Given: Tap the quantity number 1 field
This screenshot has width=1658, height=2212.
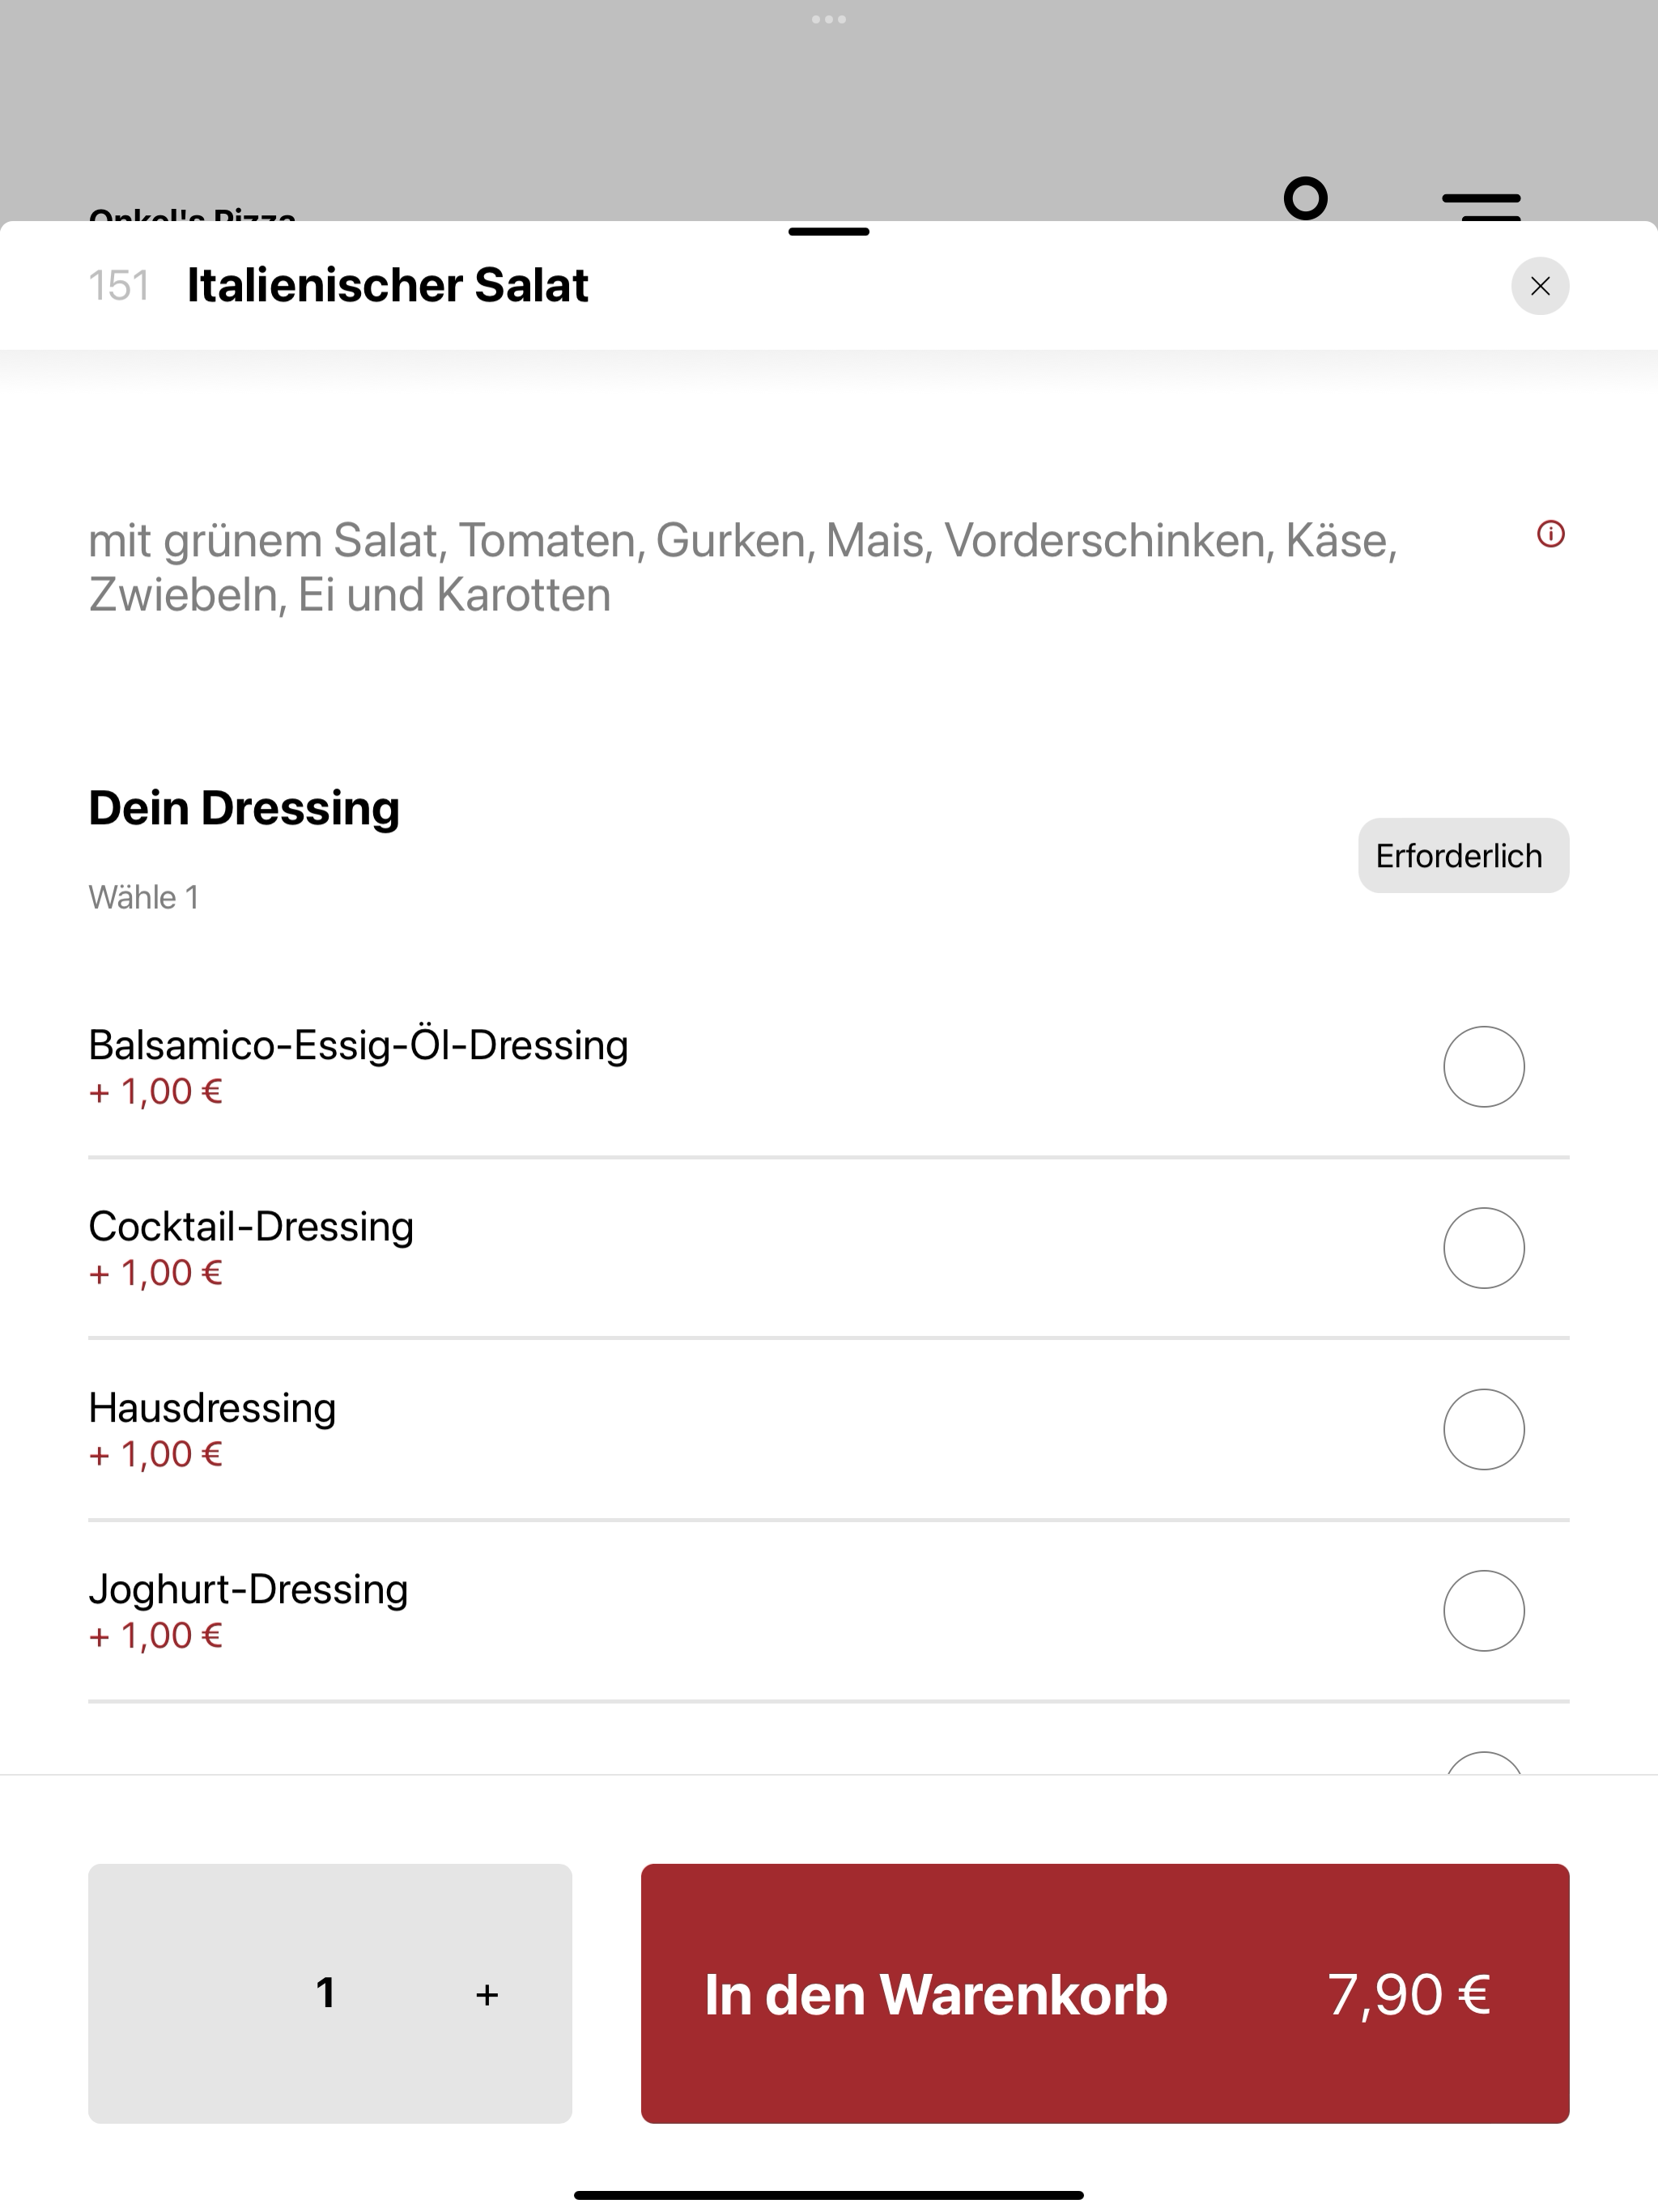Looking at the screenshot, I should pos(325,1993).
